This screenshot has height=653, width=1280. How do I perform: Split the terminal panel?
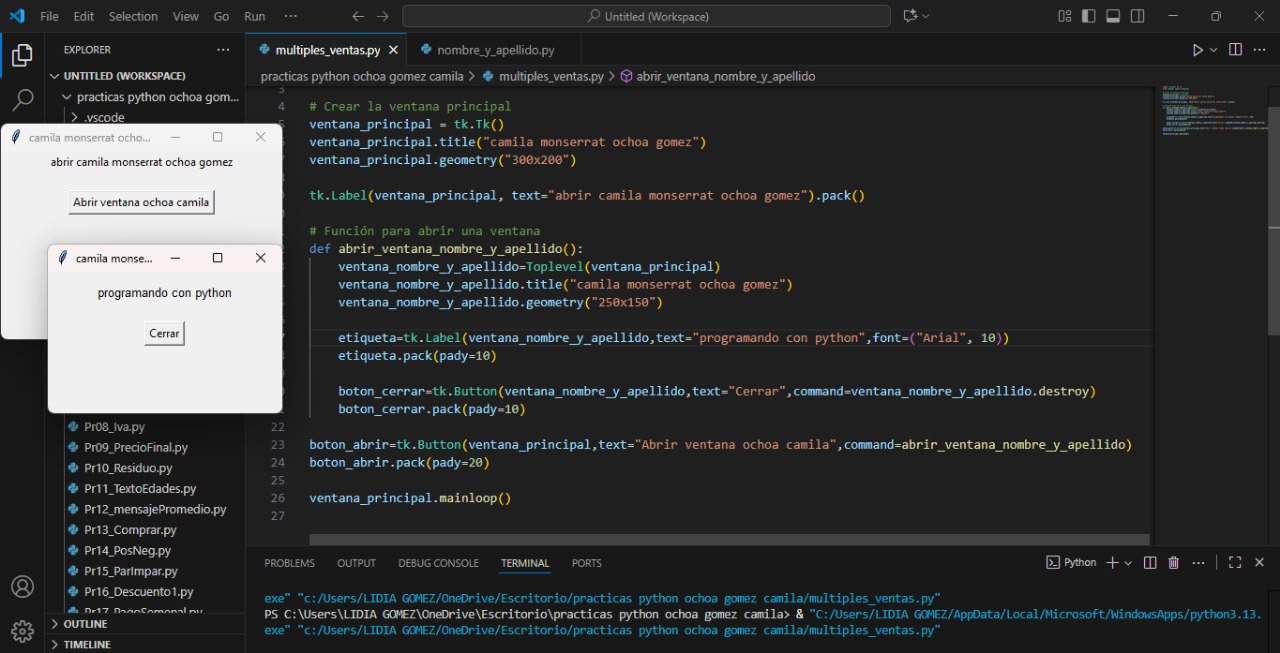pos(1150,563)
